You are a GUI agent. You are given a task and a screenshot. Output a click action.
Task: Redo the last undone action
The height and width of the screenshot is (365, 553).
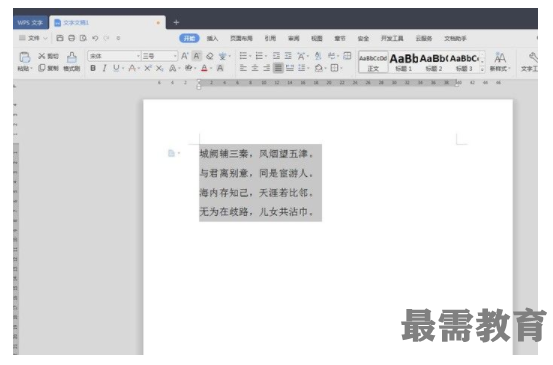click(x=106, y=38)
